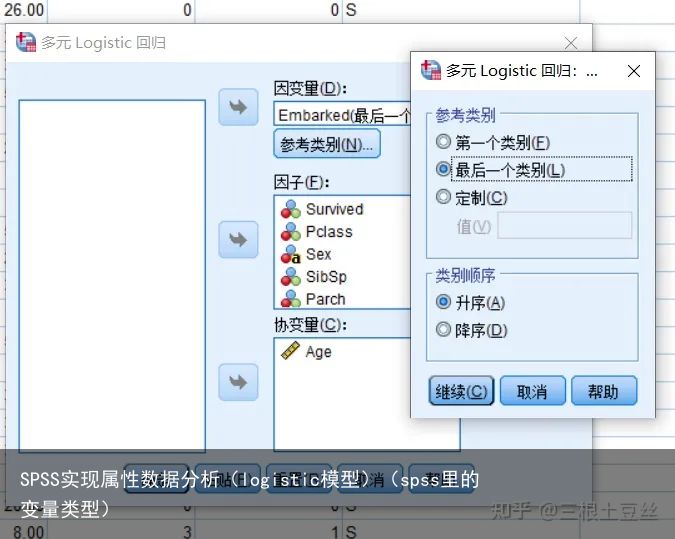This screenshot has width=675, height=539.
Task: Move variable to 因变量 with arrow button
Action: click(238, 107)
